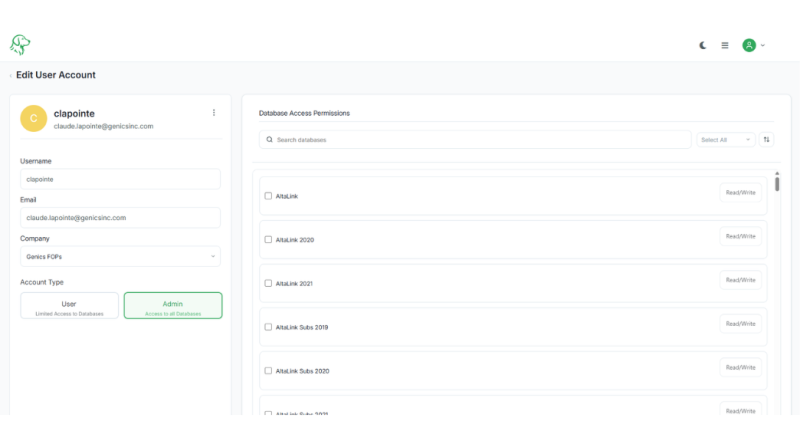Viewport: 800px width, 441px height.
Task: Focus the Email input field
Action: pyautogui.click(x=120, y=217)
